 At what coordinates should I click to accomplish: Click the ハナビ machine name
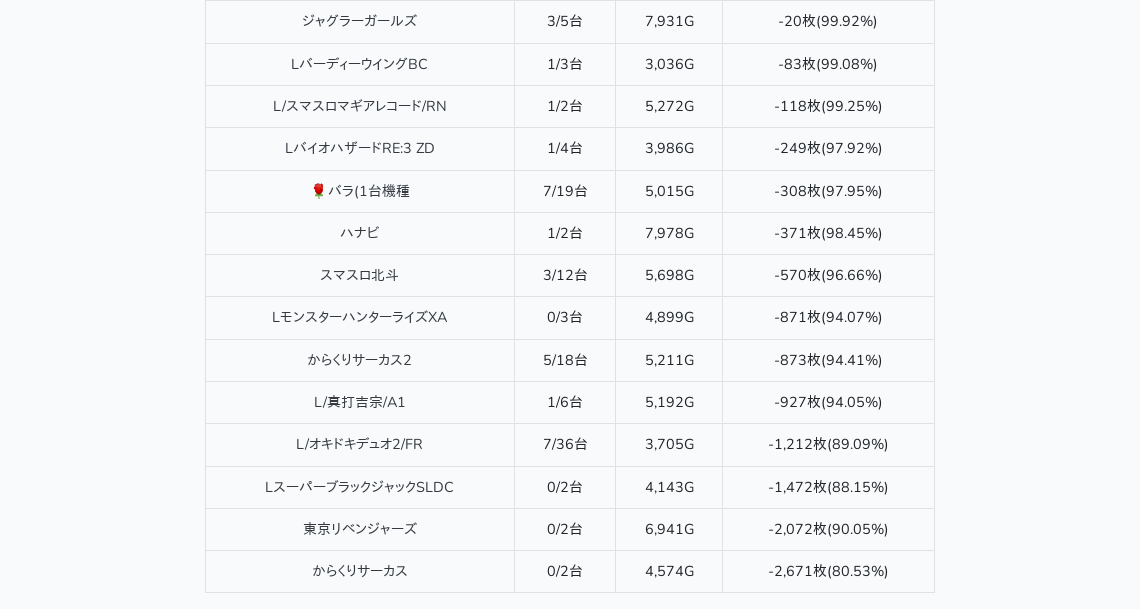pyautogui.click(x=359, y=233)
